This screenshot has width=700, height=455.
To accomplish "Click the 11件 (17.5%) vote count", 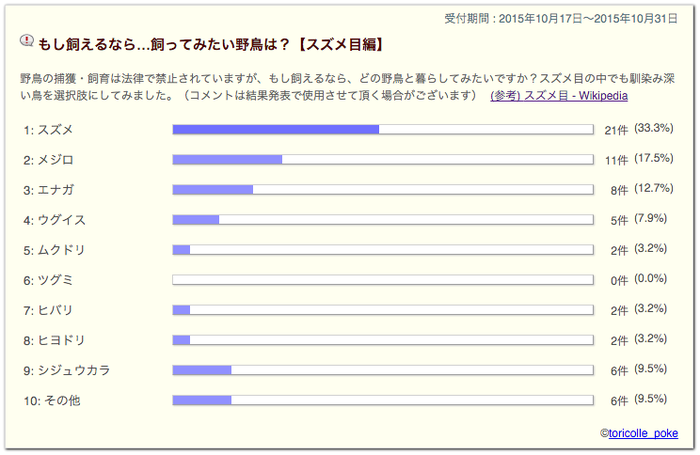I will (639, 159).
